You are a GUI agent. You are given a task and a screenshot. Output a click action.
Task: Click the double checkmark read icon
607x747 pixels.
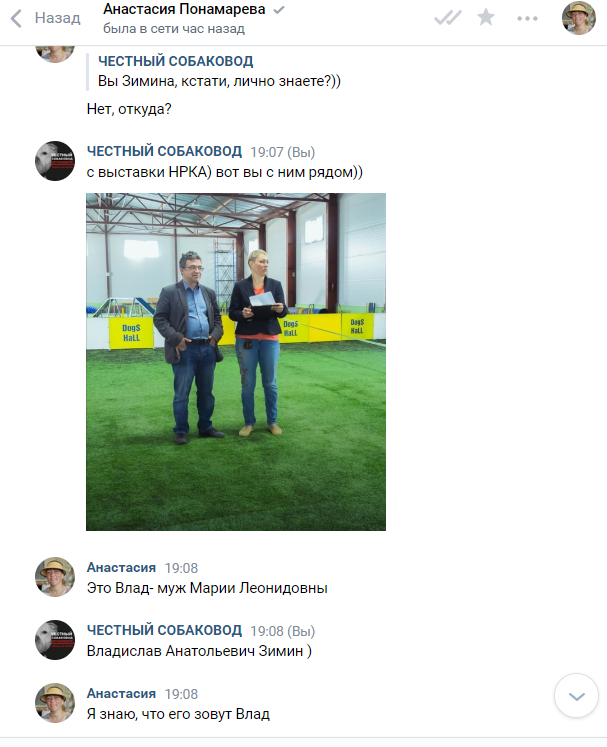[x=448, y=18]
